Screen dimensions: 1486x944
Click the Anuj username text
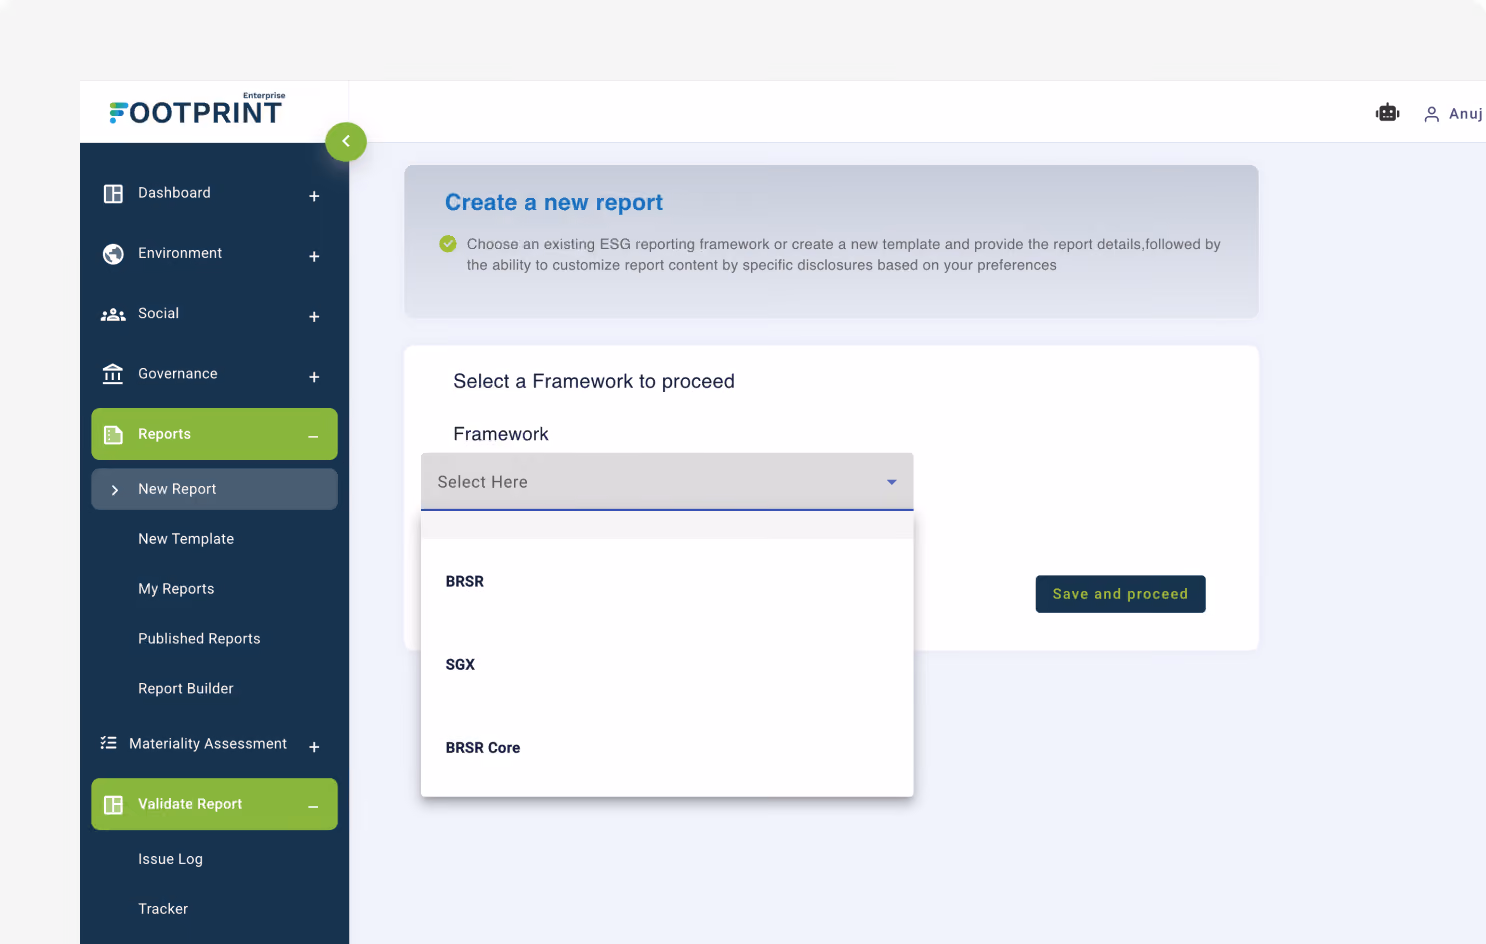tap(1466, 114)
